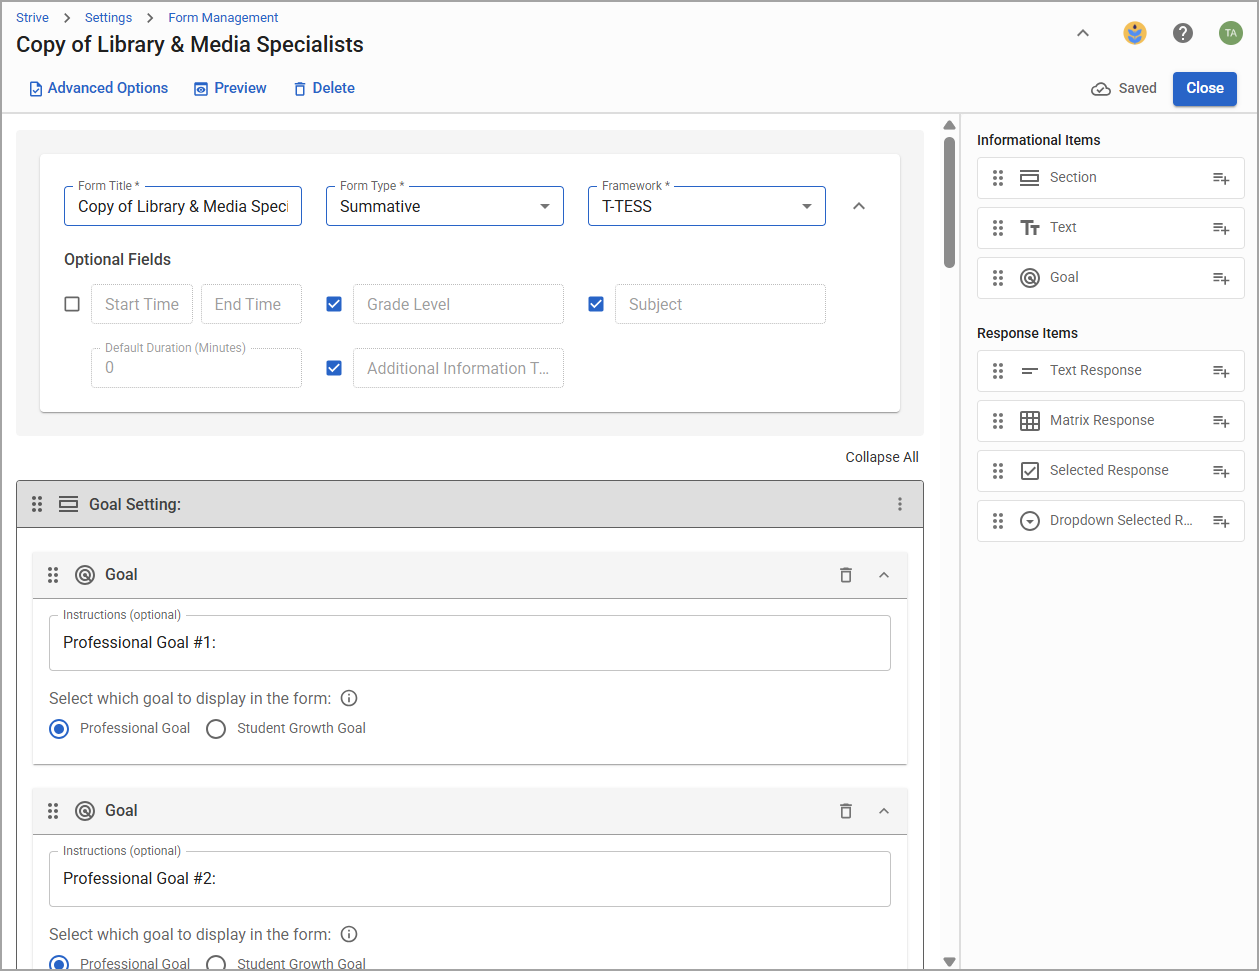Click info icon in first goal card

pyautogui.click(x=349, y=698)
